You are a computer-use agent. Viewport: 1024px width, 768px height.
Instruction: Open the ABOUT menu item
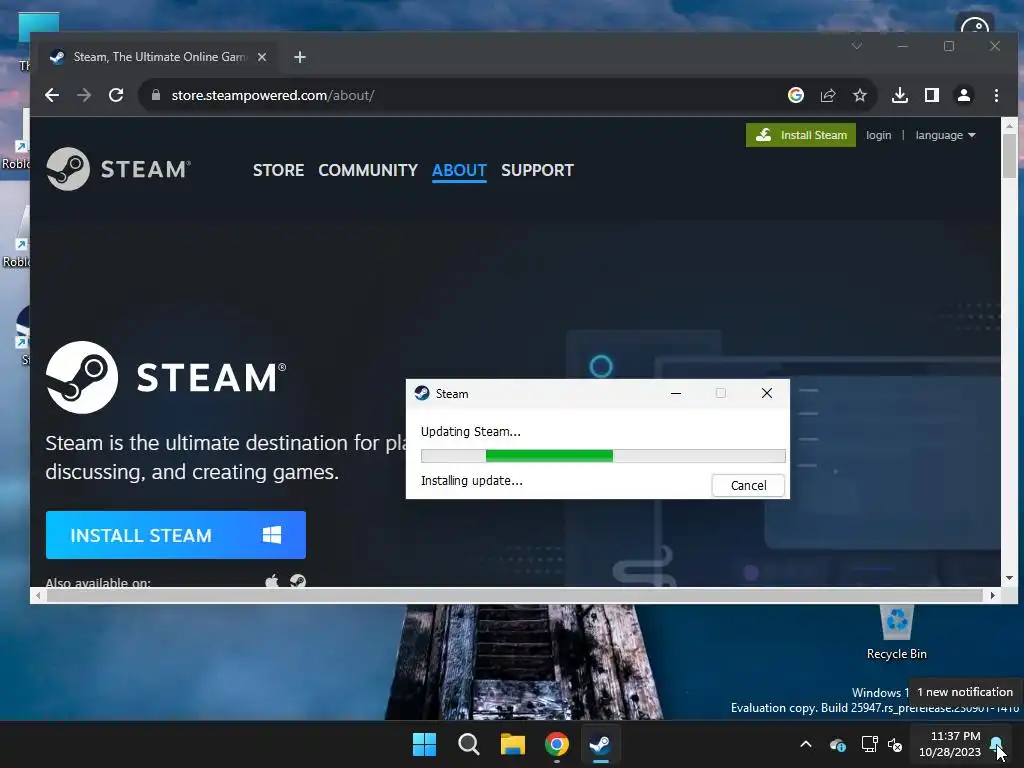(459, 170)
